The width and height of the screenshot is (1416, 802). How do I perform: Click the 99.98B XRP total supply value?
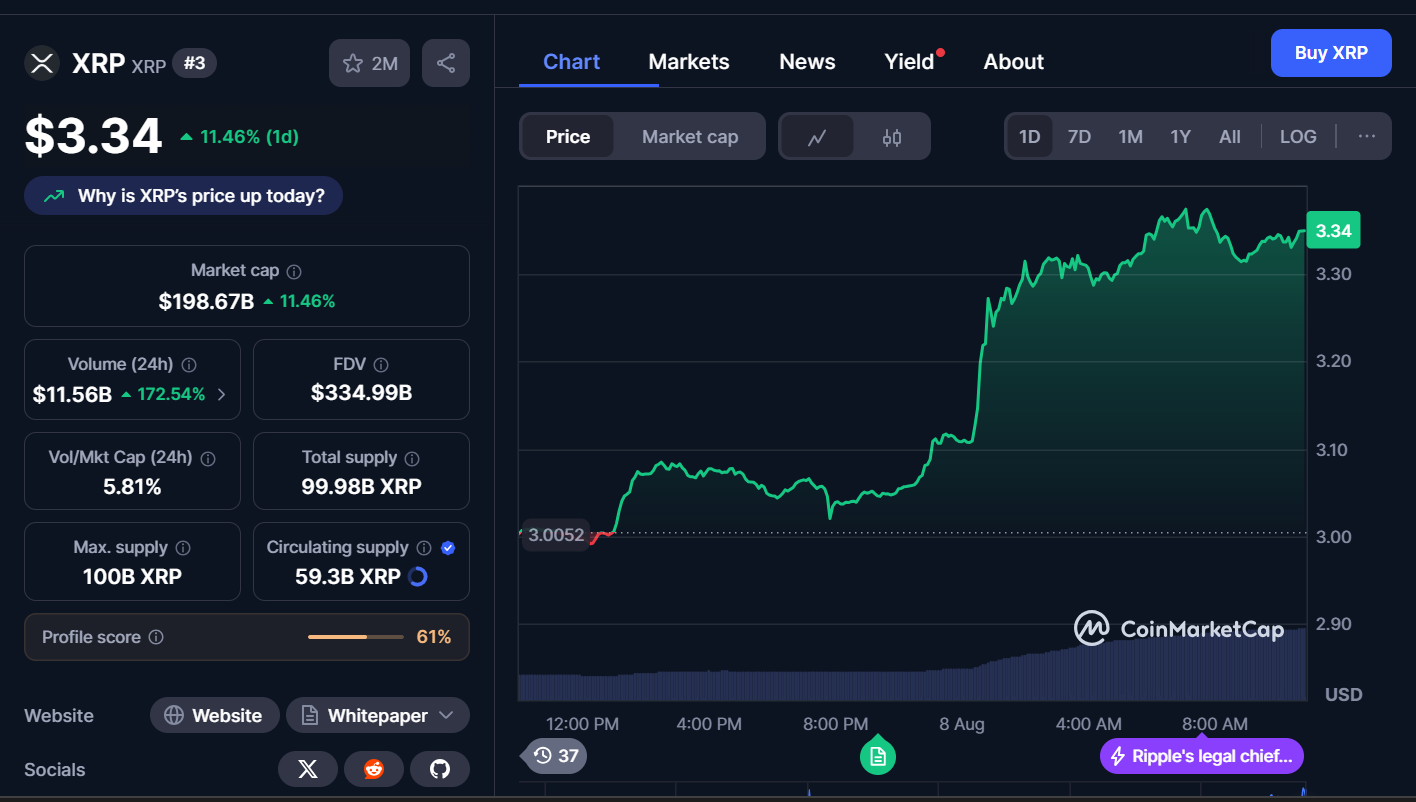pyautogui.click(x=361, y=487)
